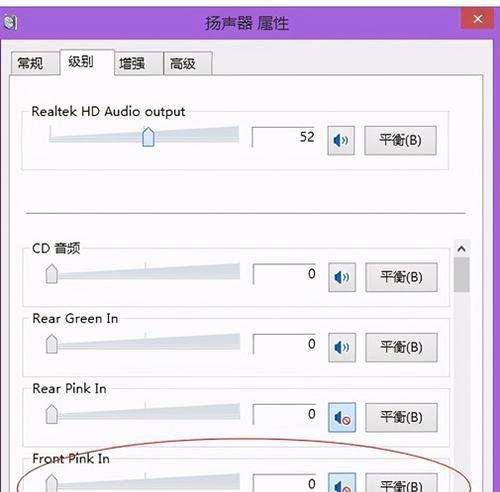Click the speaker properties title bar icon

click(10, 23)
